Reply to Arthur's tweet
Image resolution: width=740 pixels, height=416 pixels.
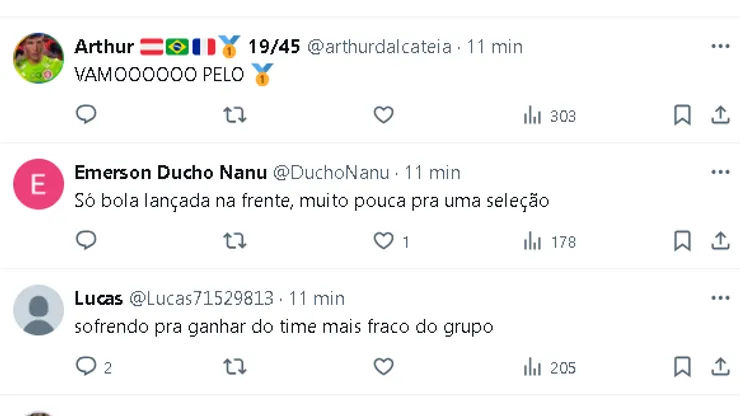coord(87,115)
